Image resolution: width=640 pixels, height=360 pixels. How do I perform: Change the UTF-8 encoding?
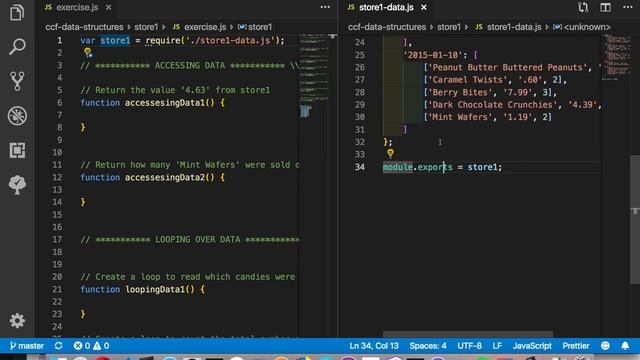tap(469, 346)
